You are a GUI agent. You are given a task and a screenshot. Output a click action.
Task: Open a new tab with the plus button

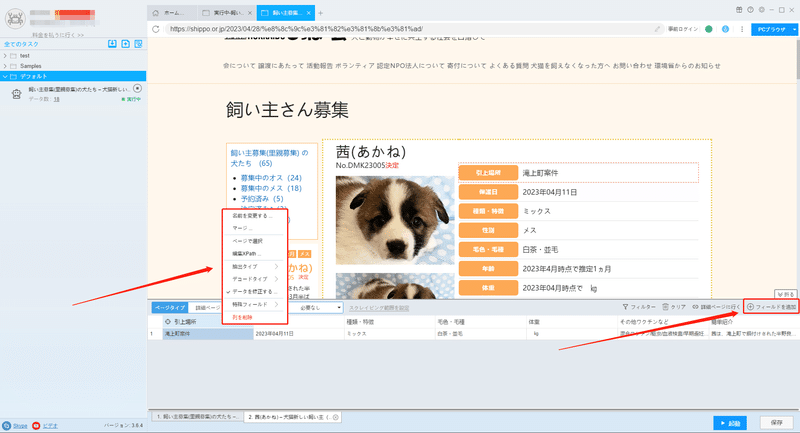pos(320,13)
